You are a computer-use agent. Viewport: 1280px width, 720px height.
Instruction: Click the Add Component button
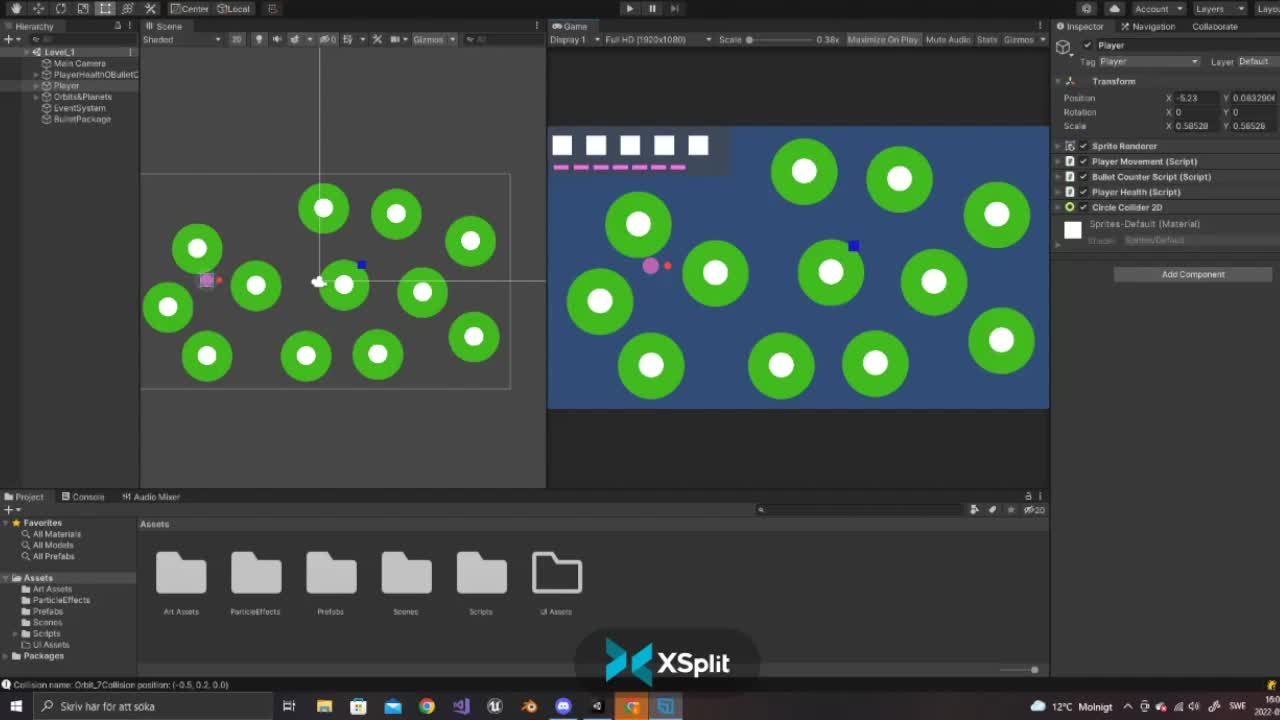pyautogui.click(x=1192, y=274)
